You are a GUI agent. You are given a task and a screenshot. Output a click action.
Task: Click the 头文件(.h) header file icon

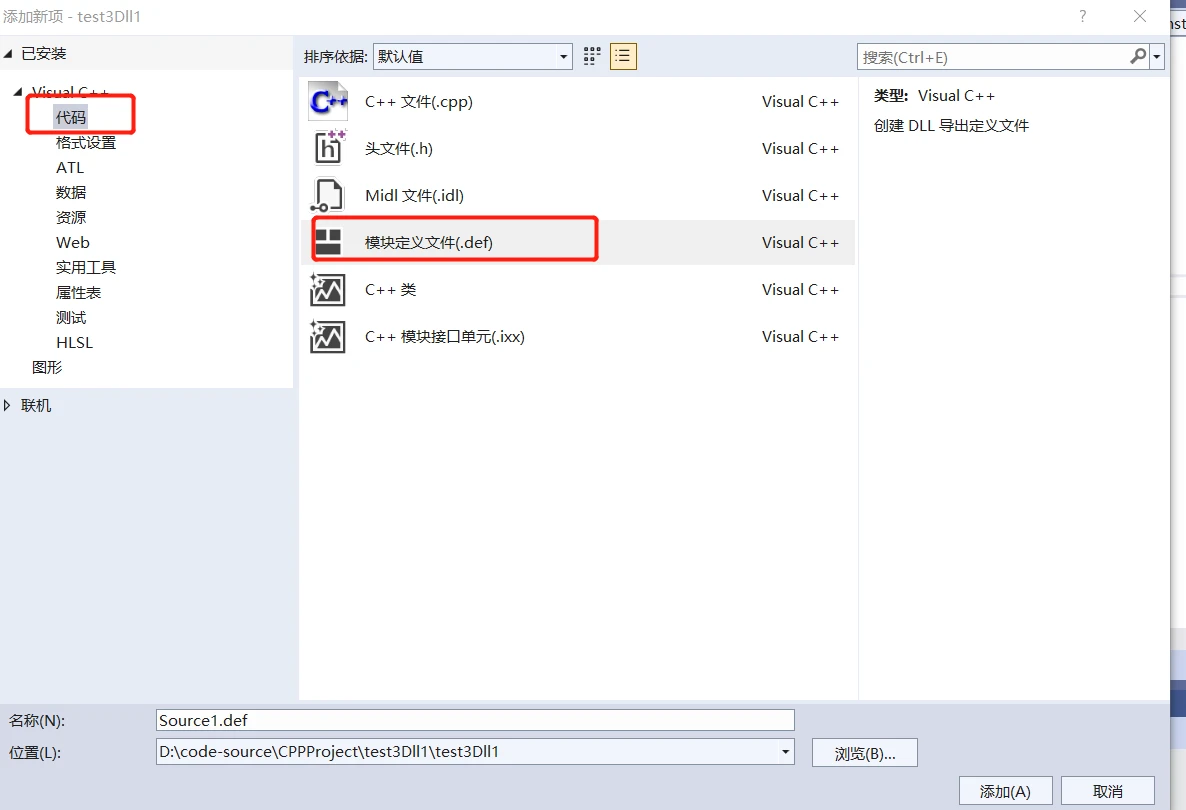pos(328,148)
